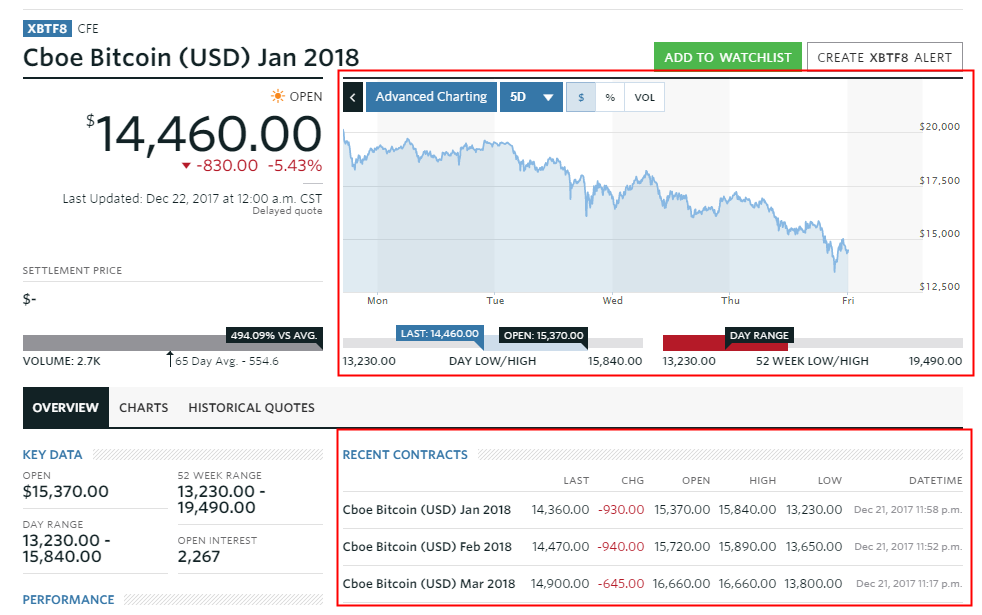Click the CHG column header
Viewport: 982px width, 615px height.
pyautogui.click(x=633, y=480)
